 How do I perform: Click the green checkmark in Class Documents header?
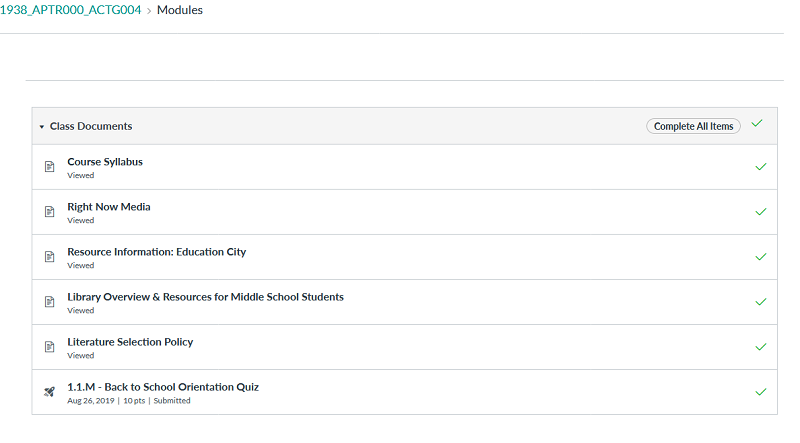pyautogui.click(x=757, y=124)
